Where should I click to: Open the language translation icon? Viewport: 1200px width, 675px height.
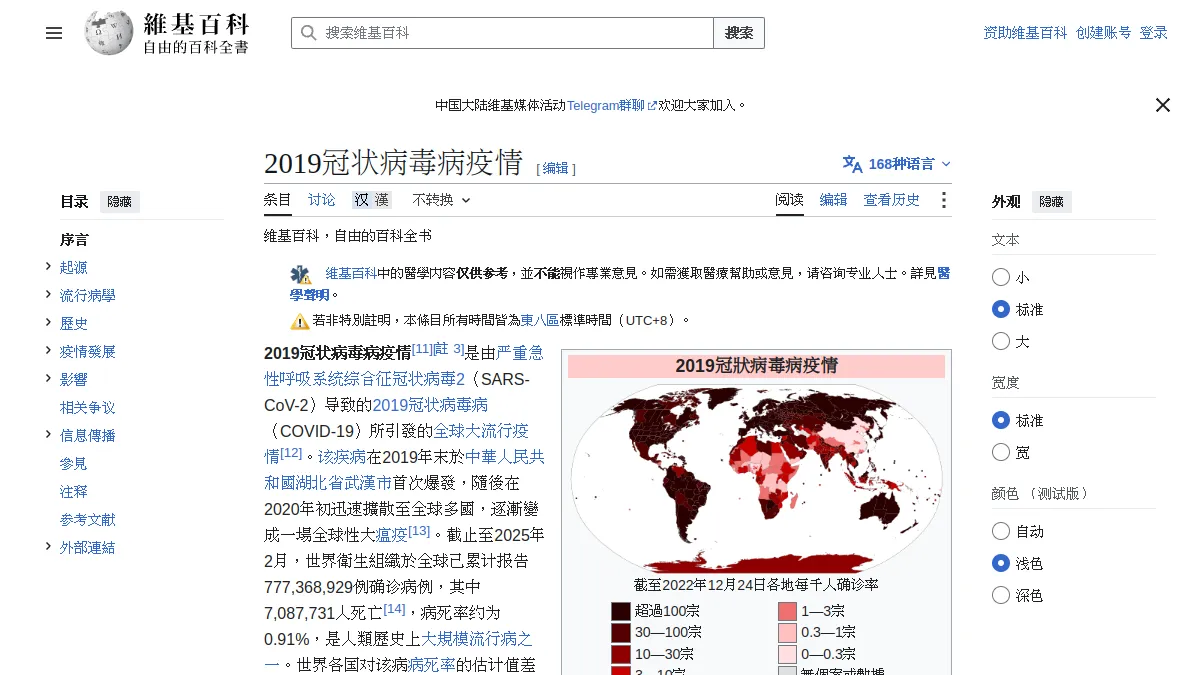tap(852, 164)
